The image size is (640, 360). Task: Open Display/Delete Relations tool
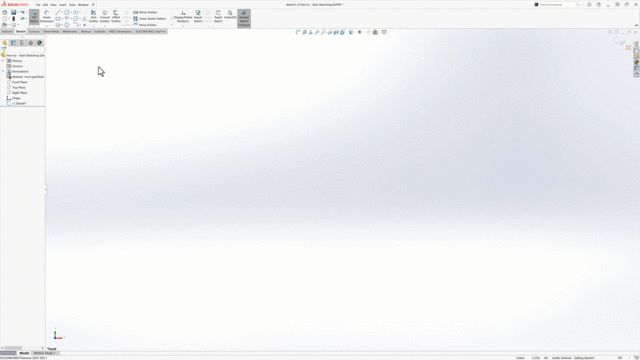183,16
